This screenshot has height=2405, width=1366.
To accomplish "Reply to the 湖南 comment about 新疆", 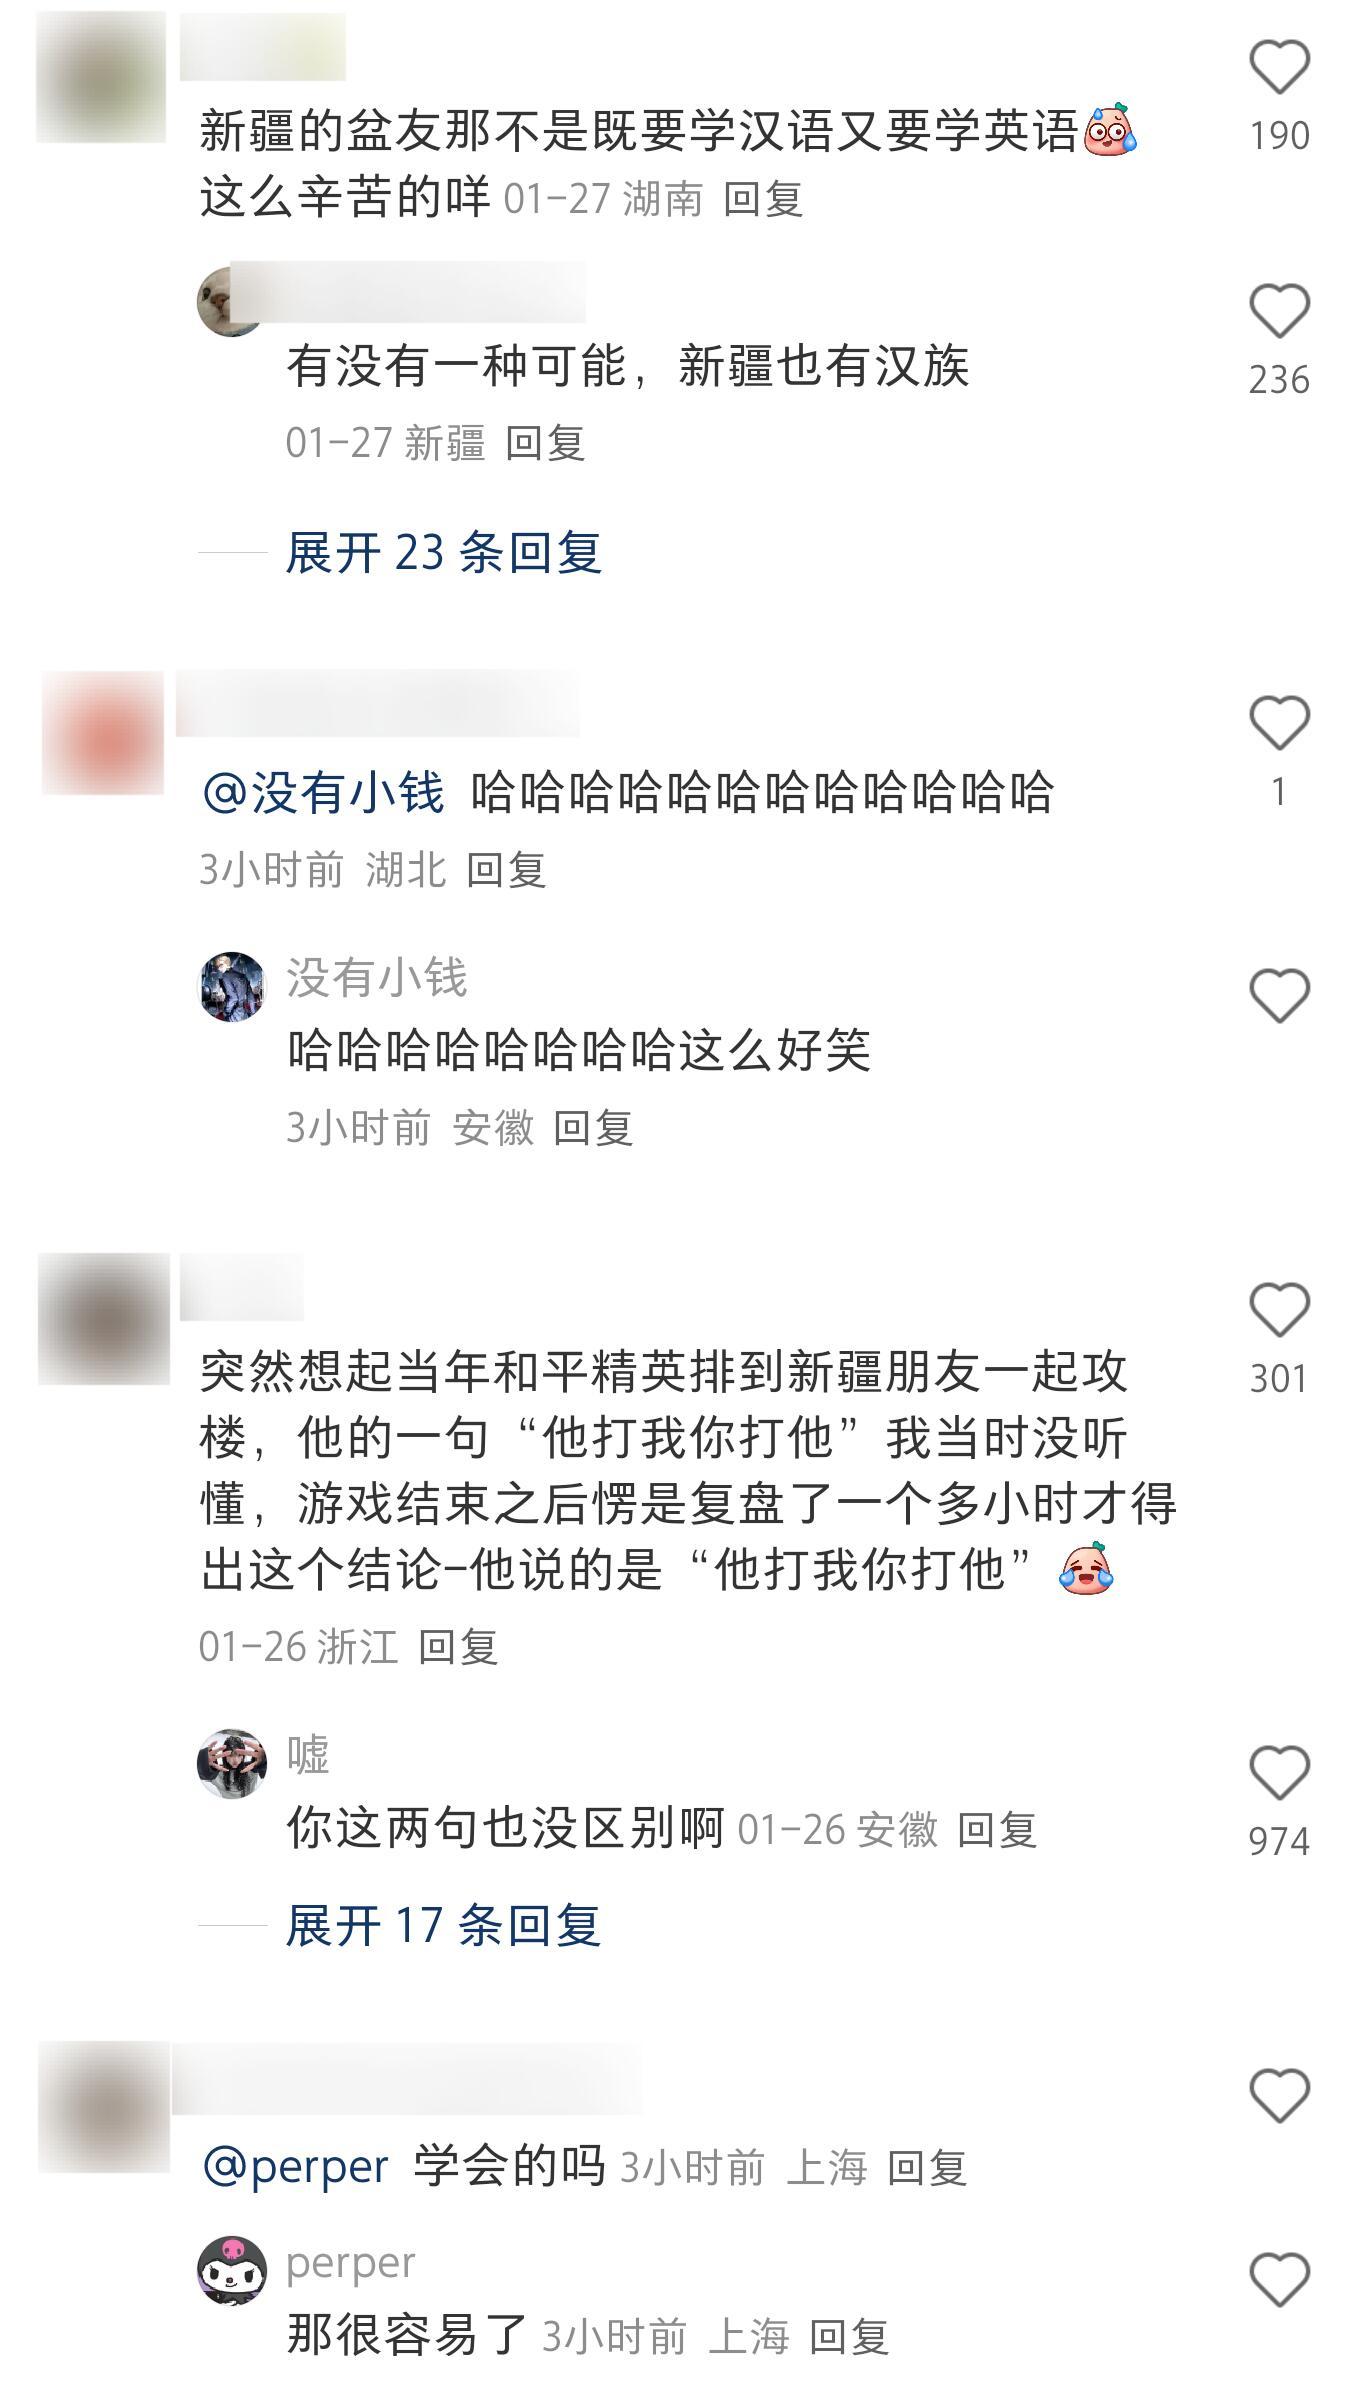I will click(763, 199).
